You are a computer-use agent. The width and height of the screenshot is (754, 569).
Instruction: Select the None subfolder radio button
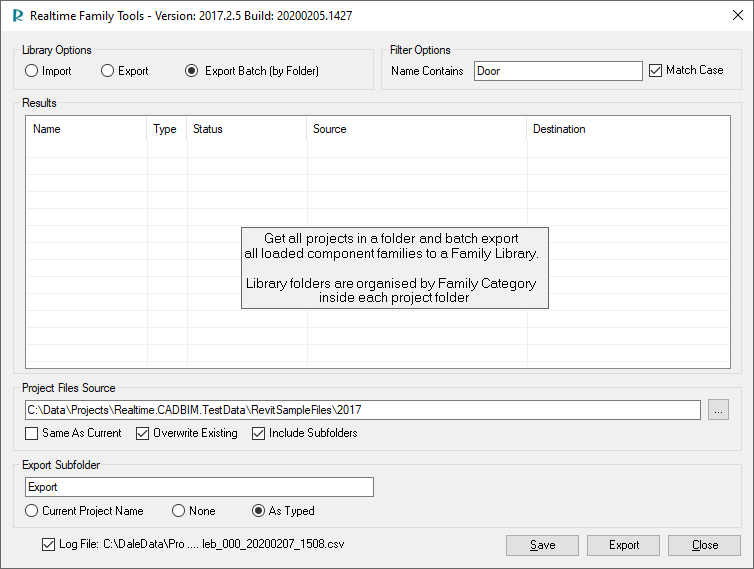point(178,511)
